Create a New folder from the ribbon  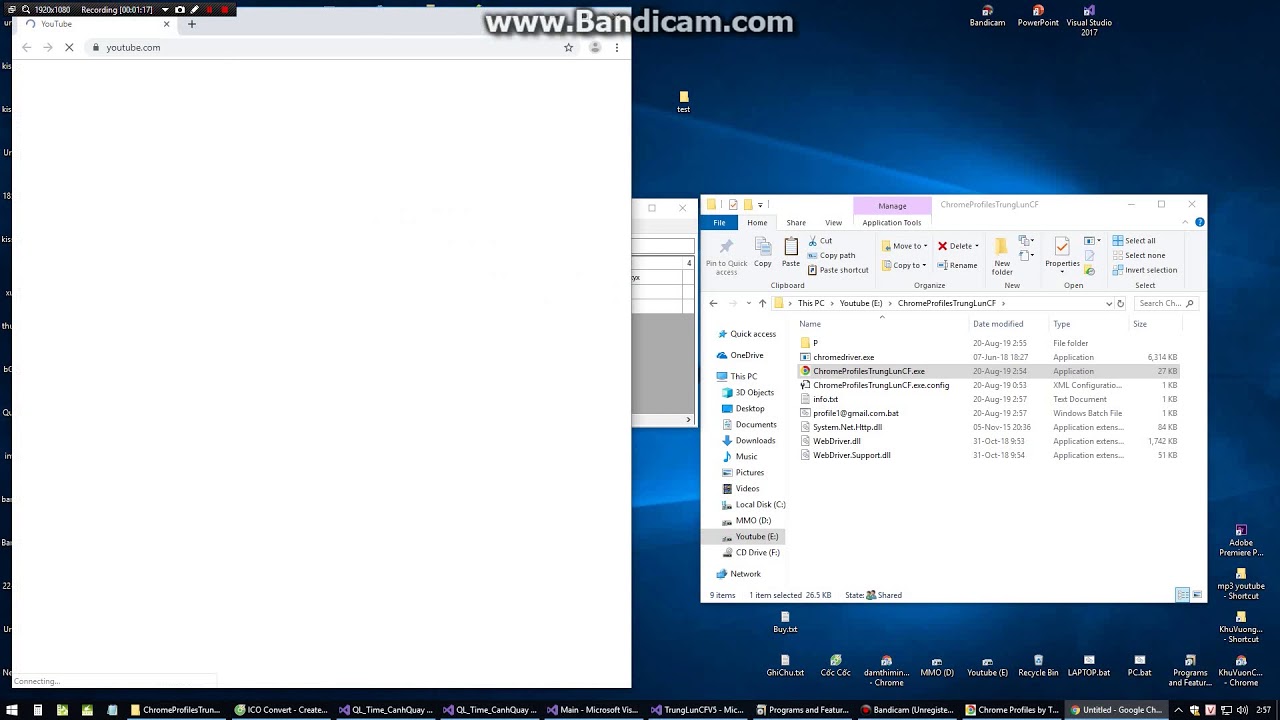pyautogui.click(x=1002, y=256)
